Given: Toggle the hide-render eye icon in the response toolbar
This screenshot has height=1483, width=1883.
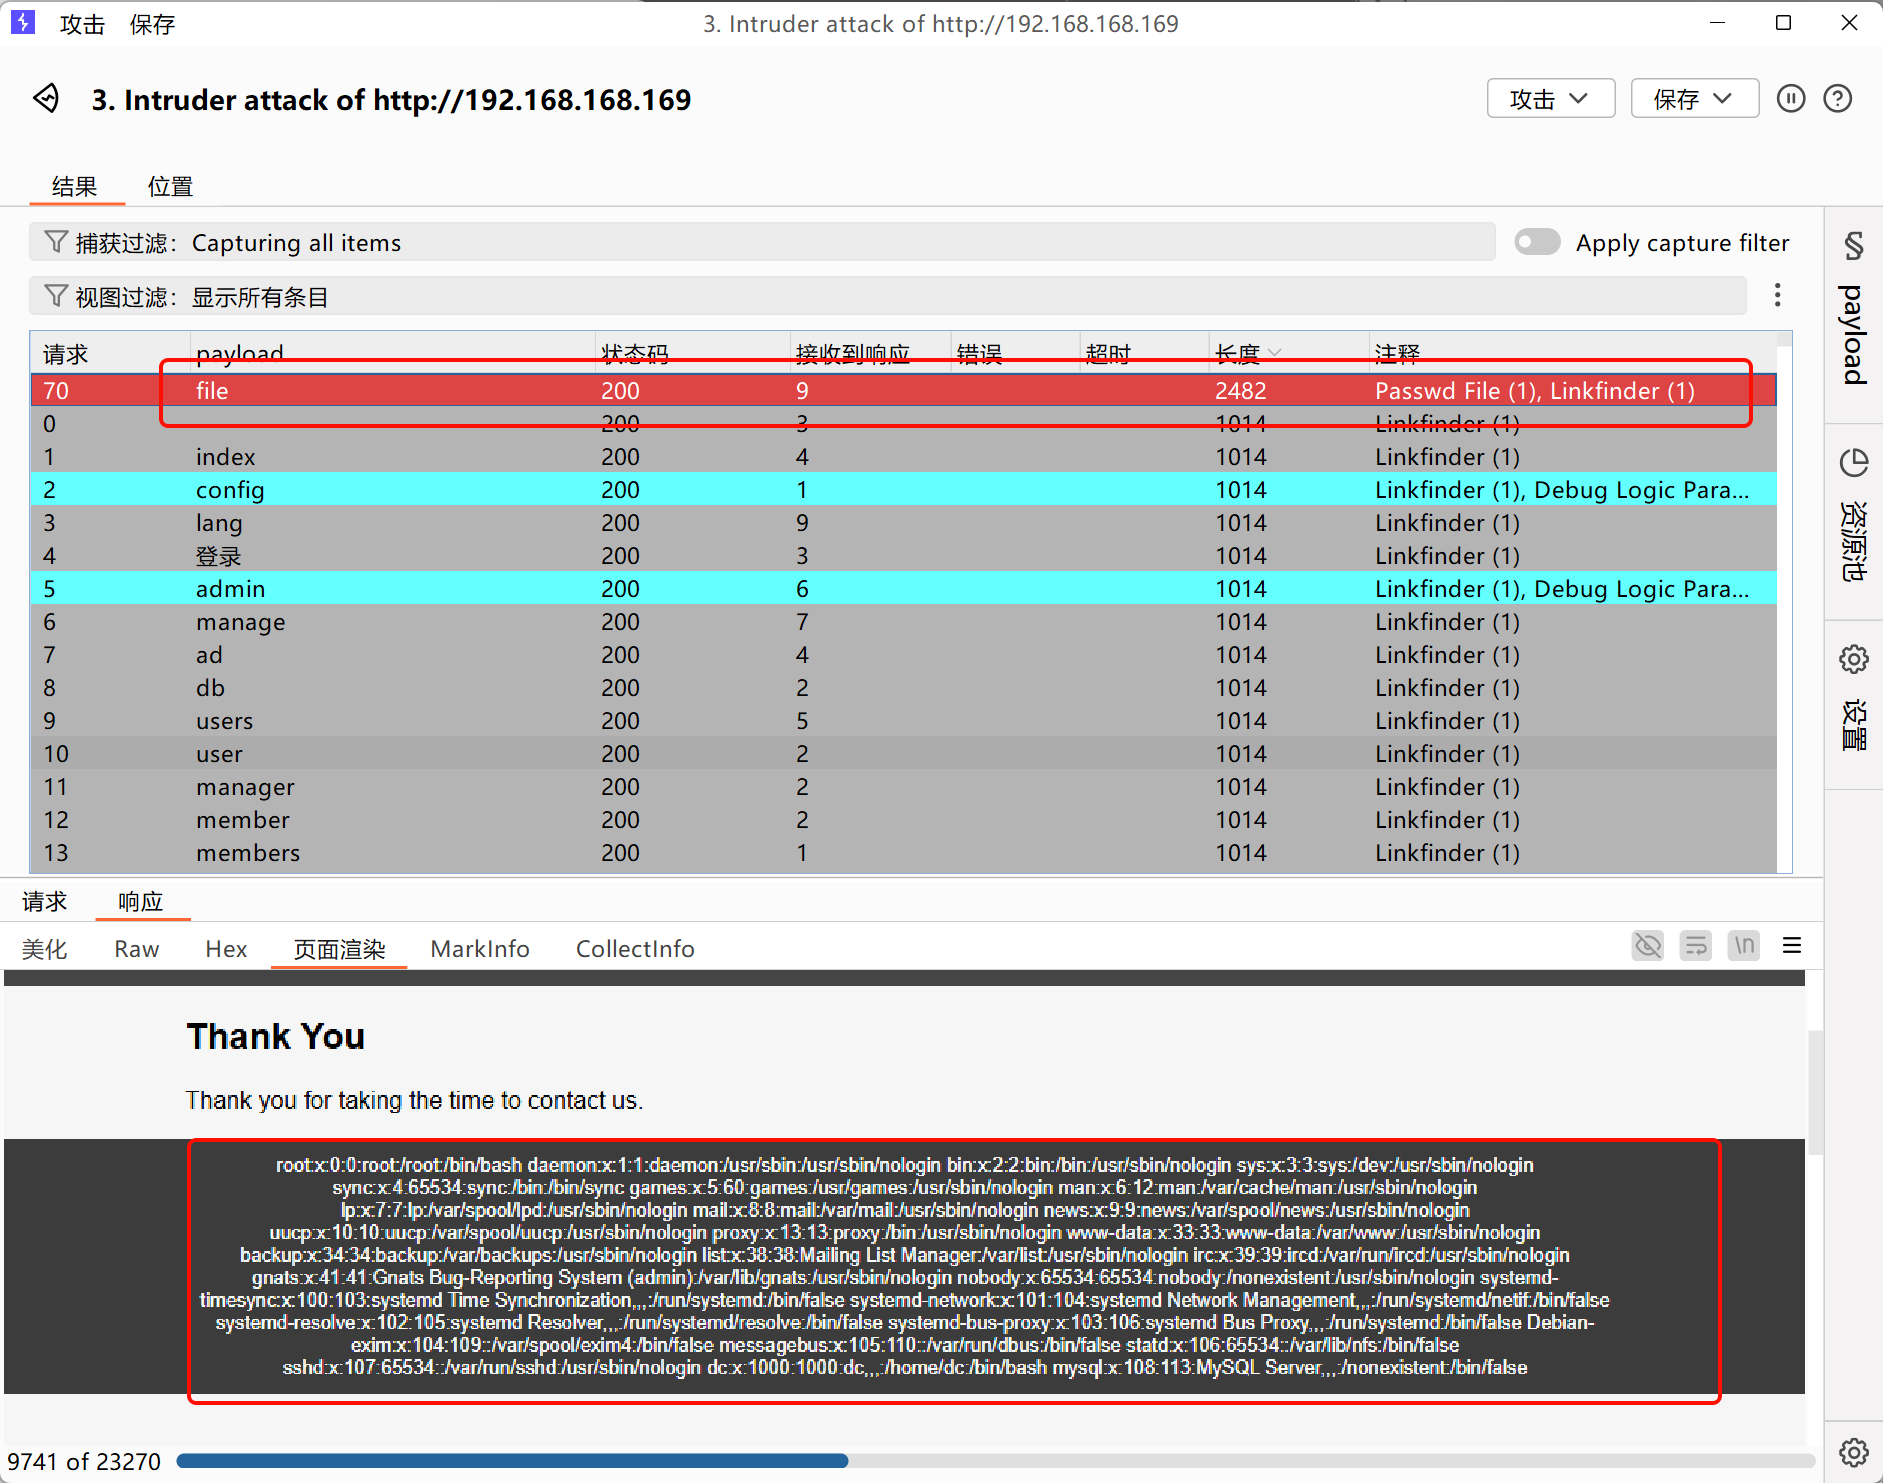Looking at the screenshot, I should [x=1648, y=945].
